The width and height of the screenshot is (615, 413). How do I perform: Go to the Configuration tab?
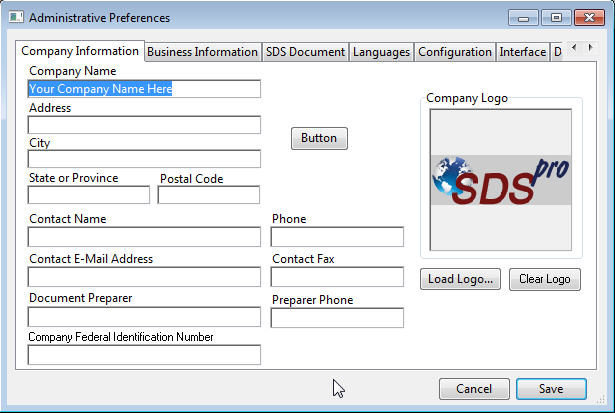[454, 52]
